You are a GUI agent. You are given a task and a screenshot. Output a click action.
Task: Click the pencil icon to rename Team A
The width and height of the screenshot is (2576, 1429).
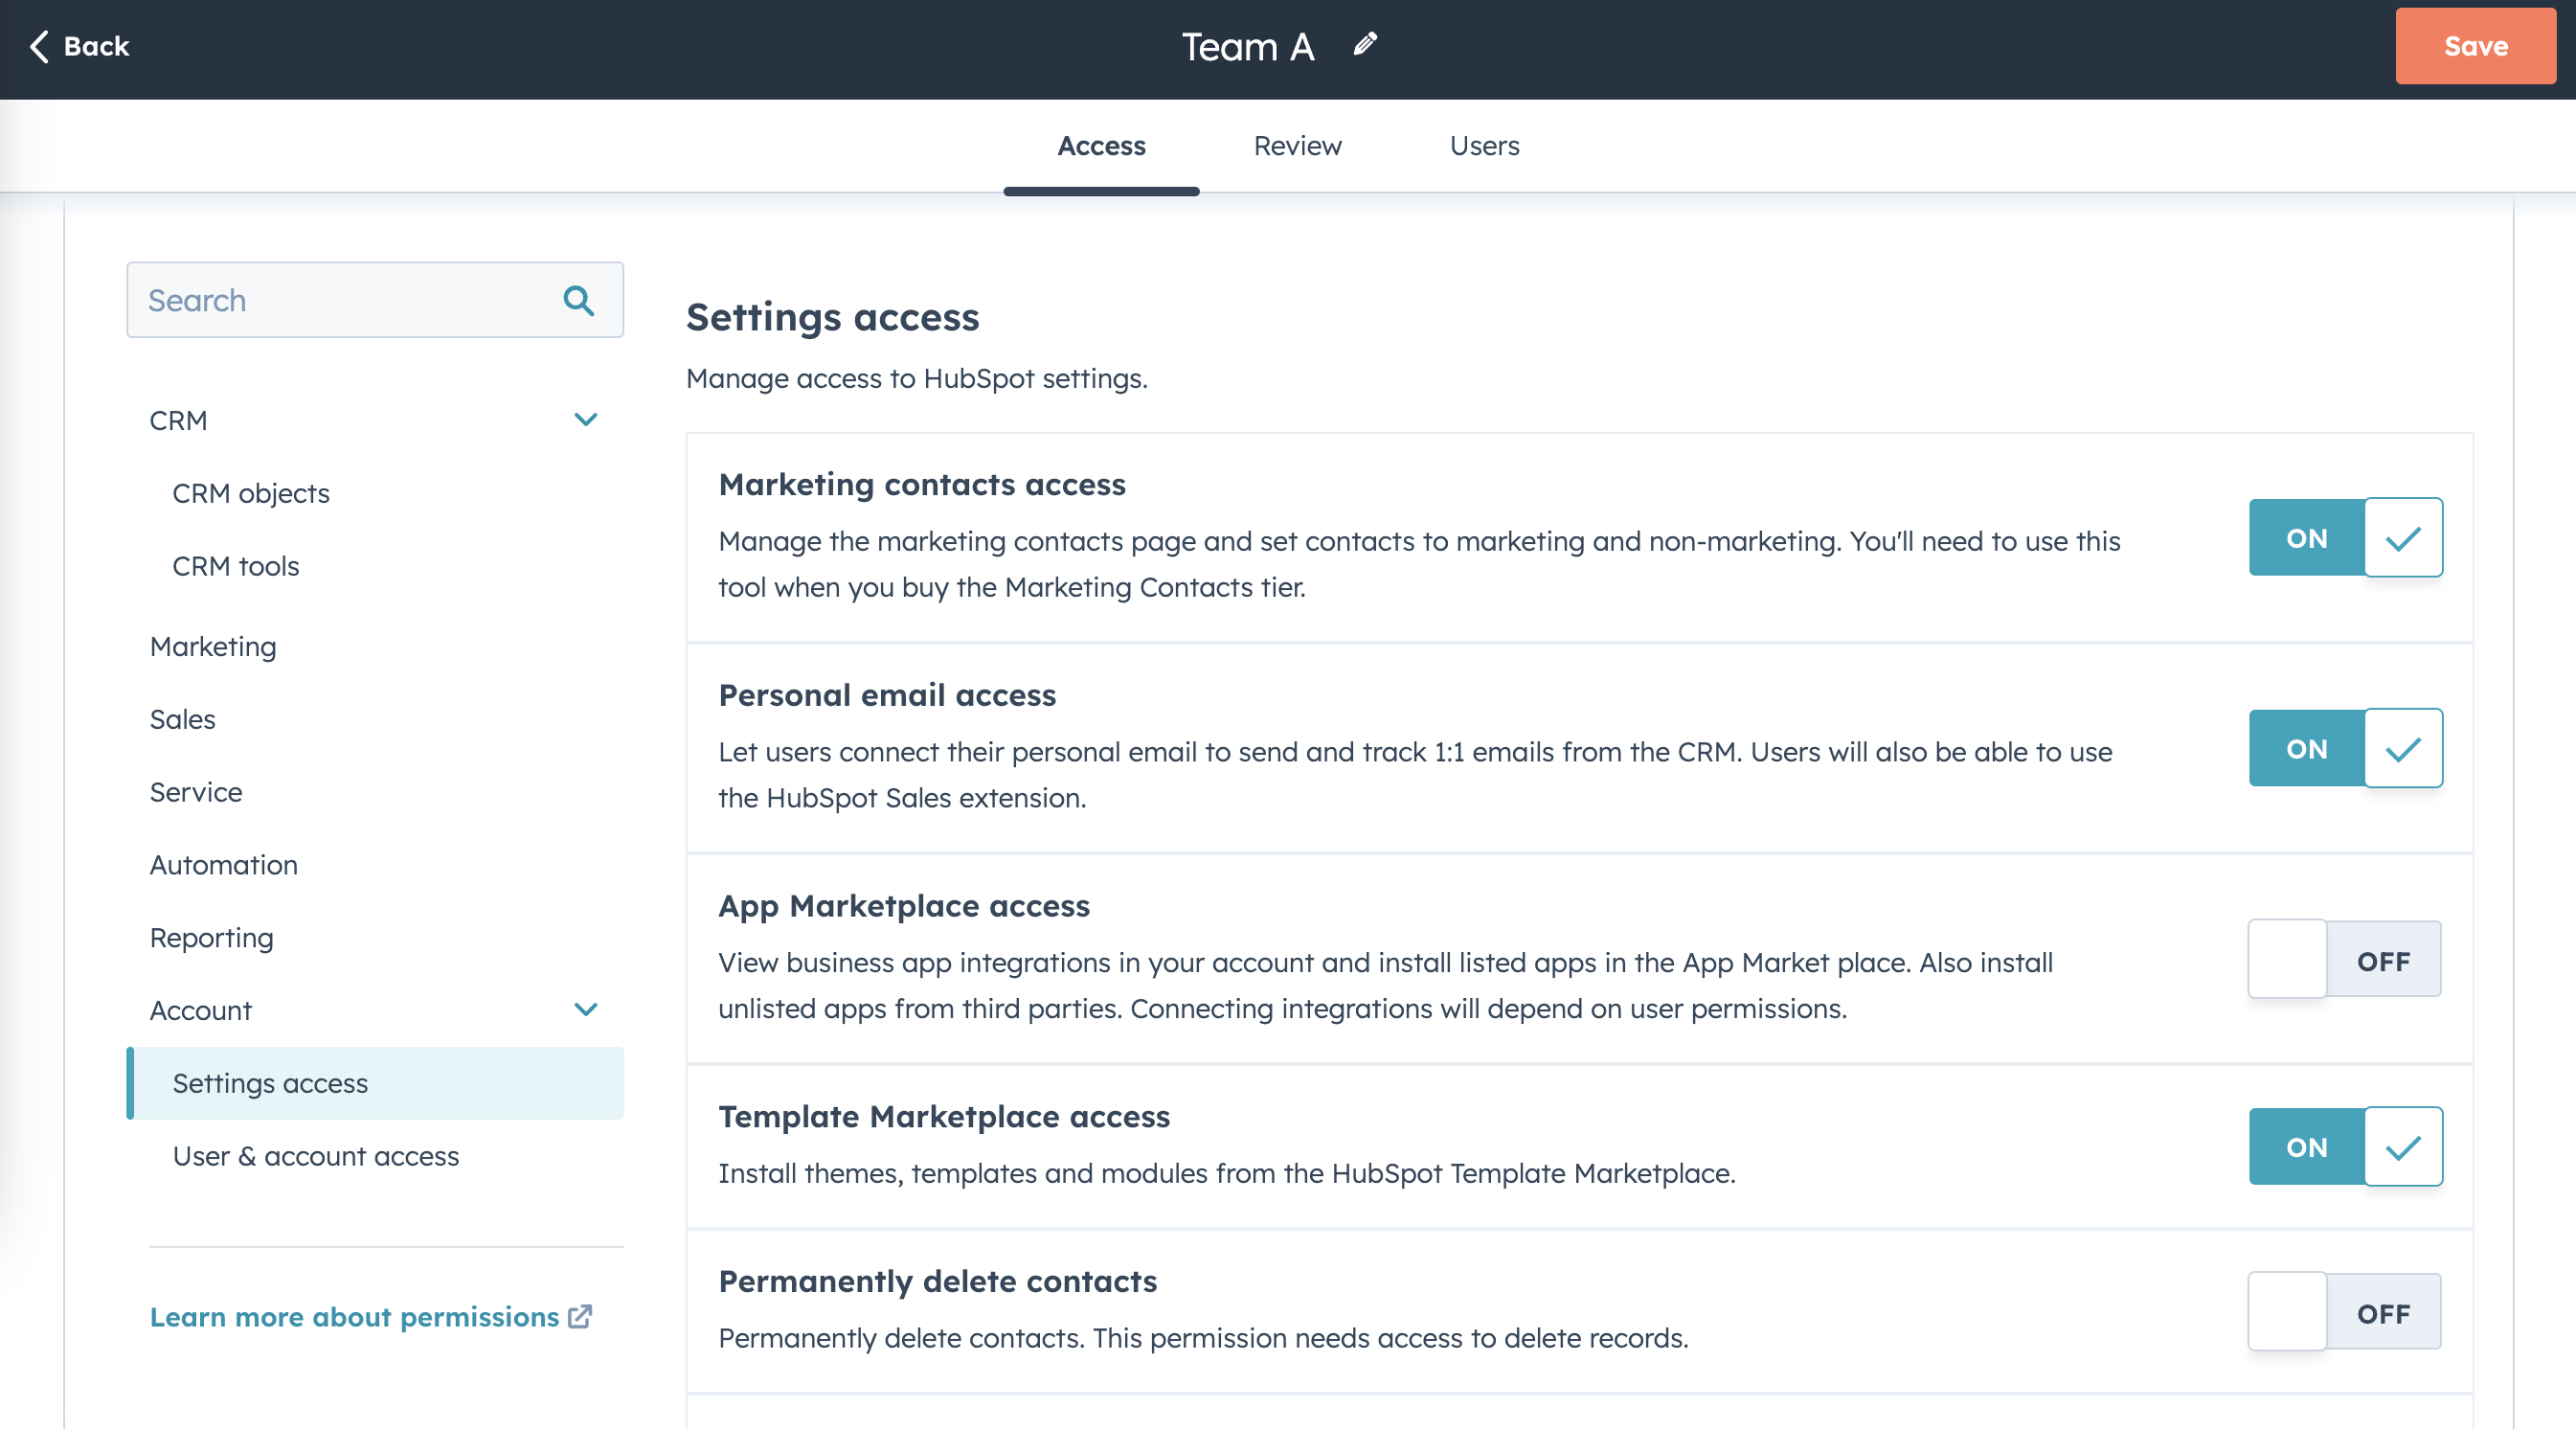(x=1365, y=44)
